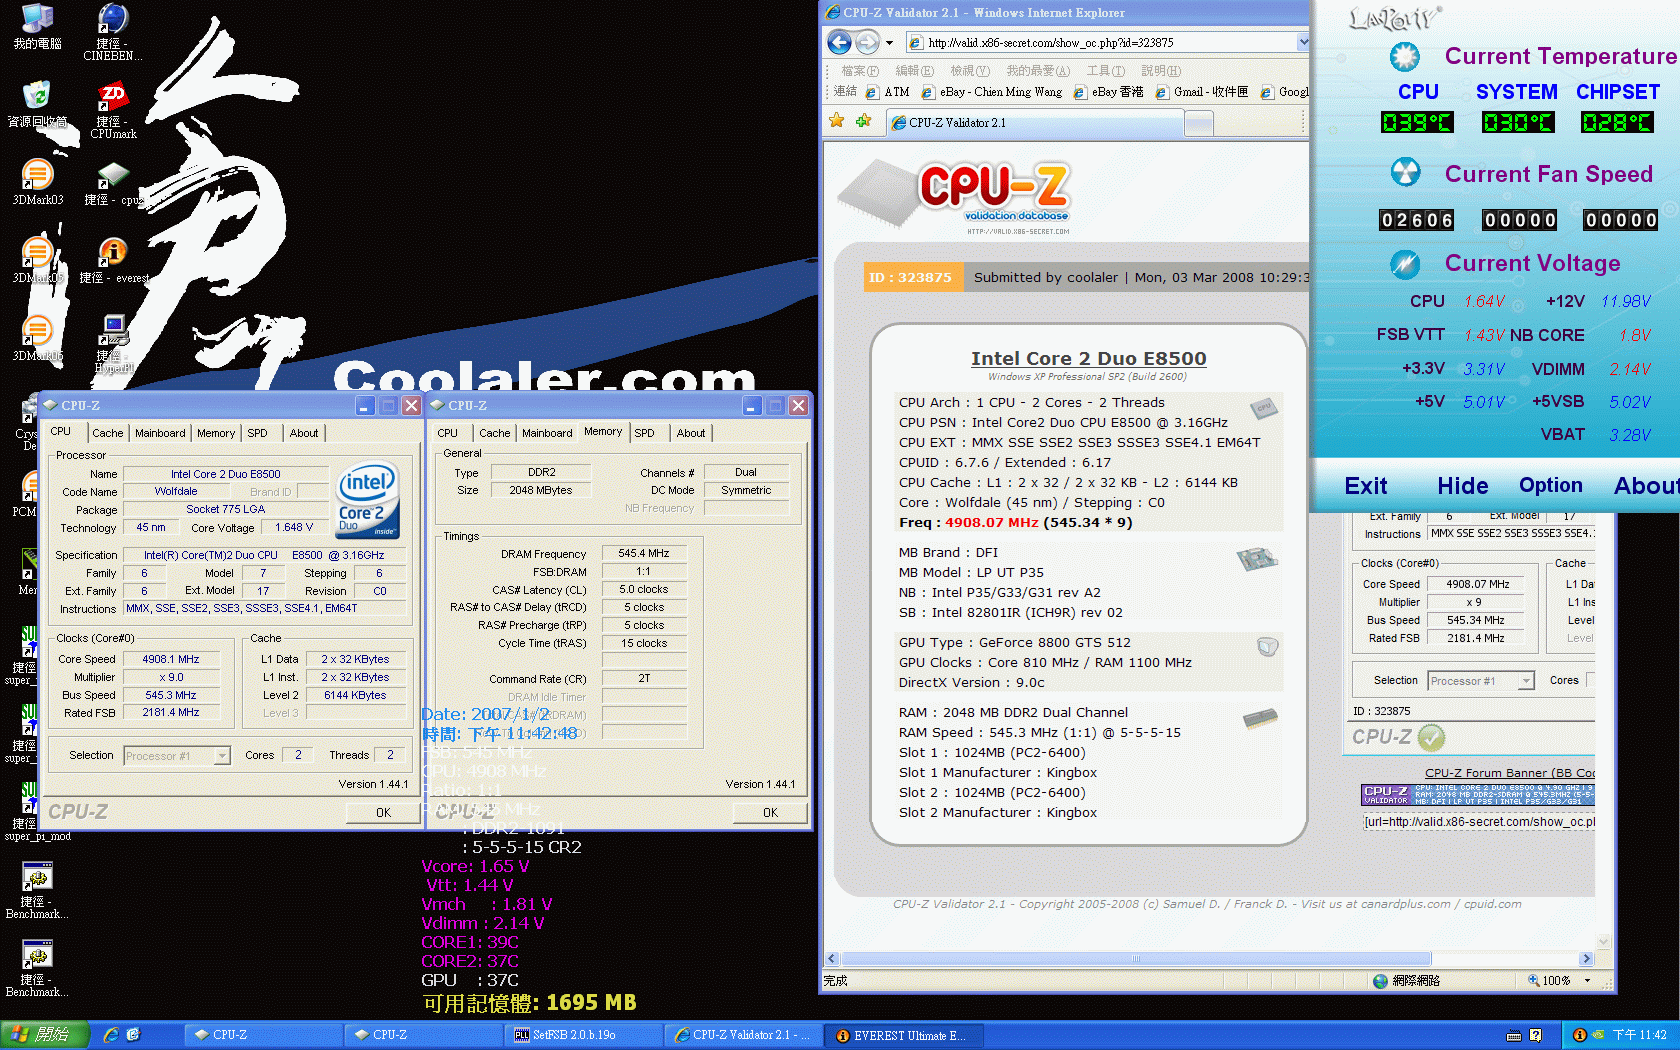1680x1050 pixels.
Task: Select the CPU-Z Validator 2.1 browser tab
Action: (1035, 123)
